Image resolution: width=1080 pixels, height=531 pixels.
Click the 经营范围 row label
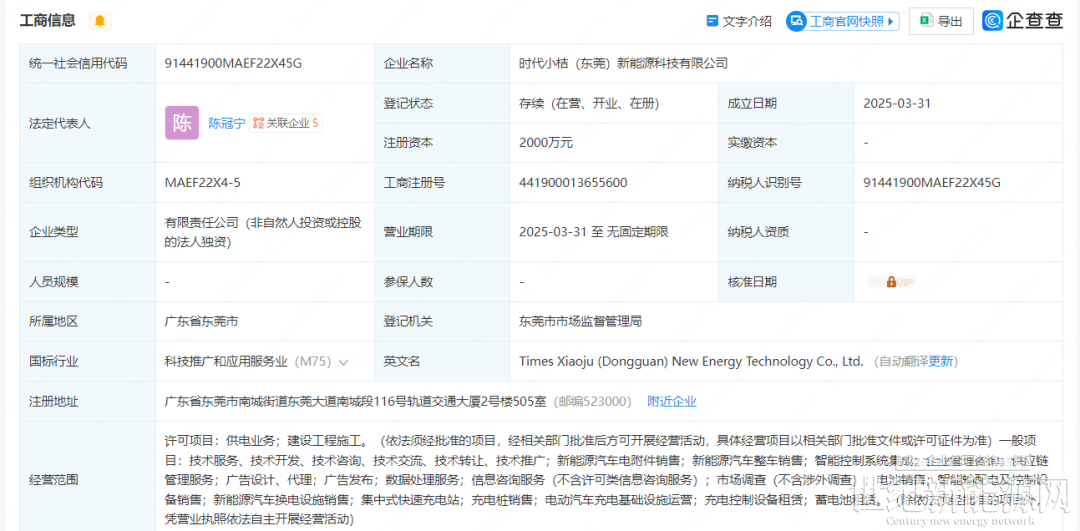[53, 480]
